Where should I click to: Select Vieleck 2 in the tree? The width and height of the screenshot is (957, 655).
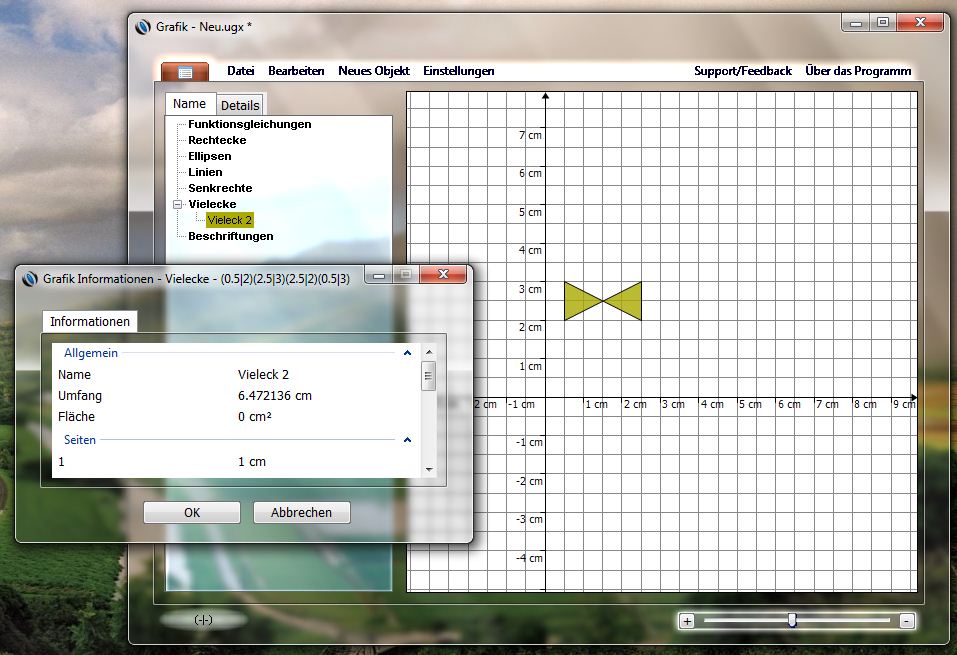(x=229, y=220)
